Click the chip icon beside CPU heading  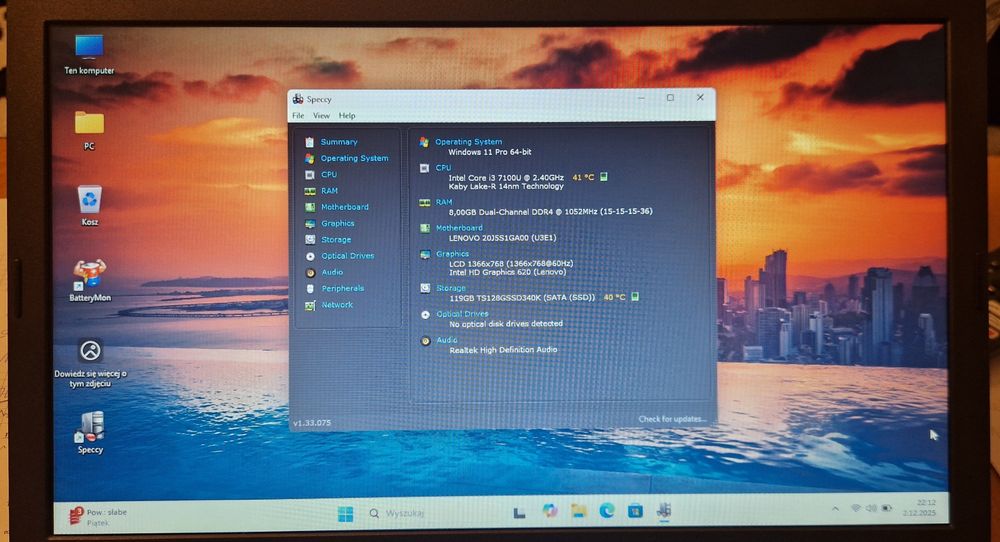point(424,168)
